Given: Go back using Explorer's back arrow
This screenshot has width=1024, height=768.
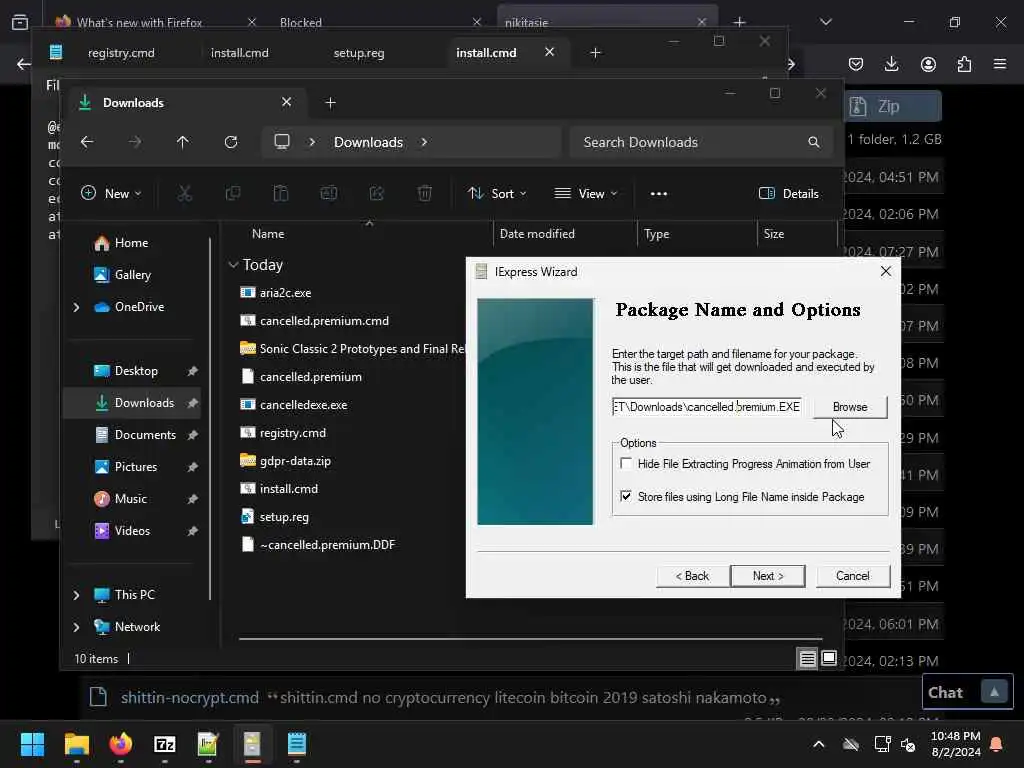Looking at the screenshot, I should 87,142.
